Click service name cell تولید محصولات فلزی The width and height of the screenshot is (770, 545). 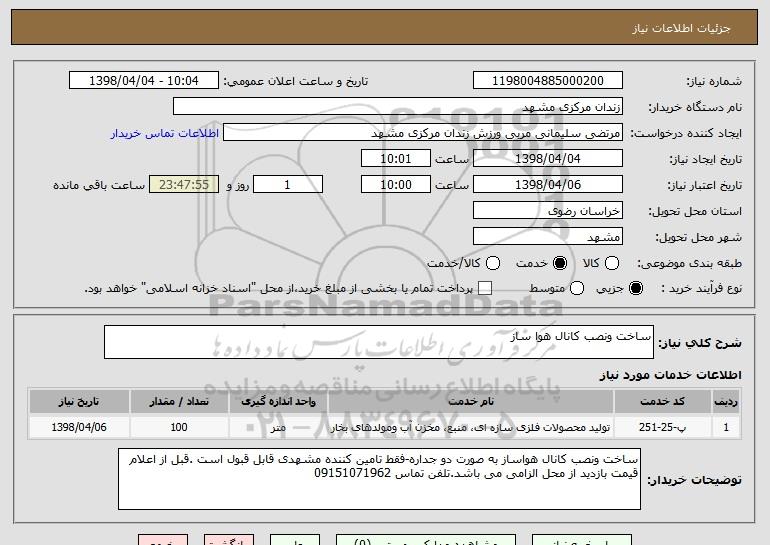click(471, 427)
